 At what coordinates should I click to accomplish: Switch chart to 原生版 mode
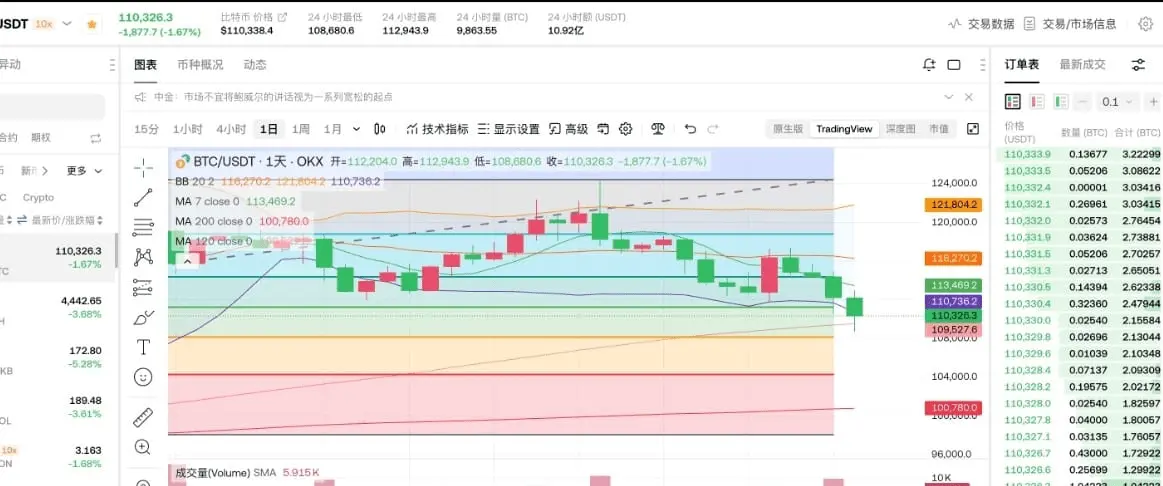788,129
